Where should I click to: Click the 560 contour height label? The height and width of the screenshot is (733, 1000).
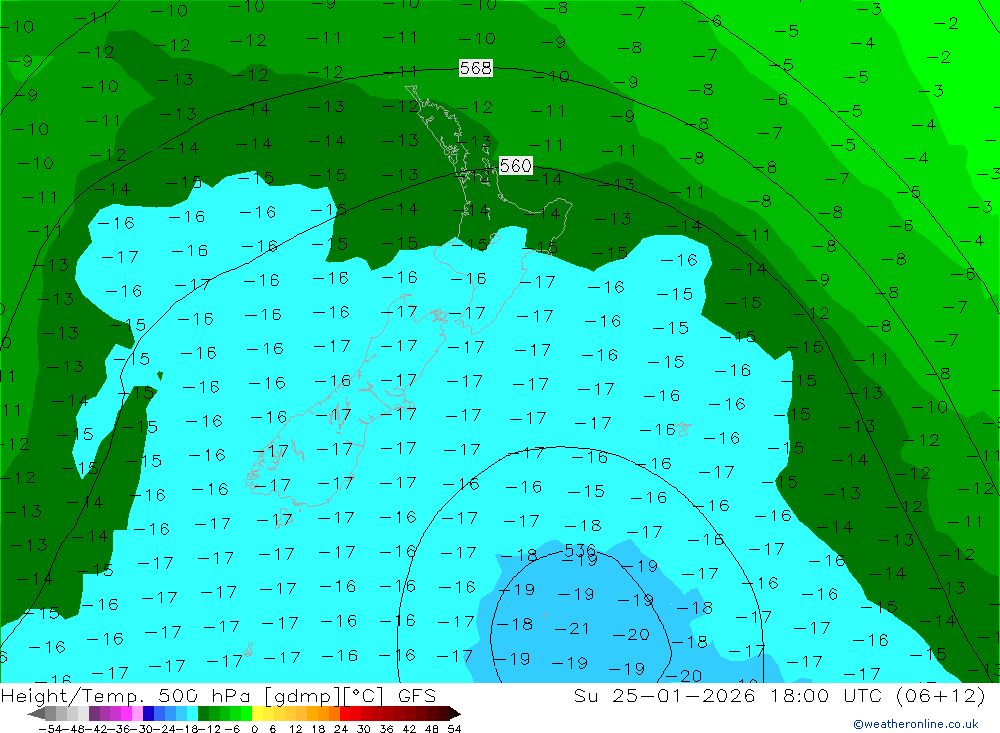(515, 166)
